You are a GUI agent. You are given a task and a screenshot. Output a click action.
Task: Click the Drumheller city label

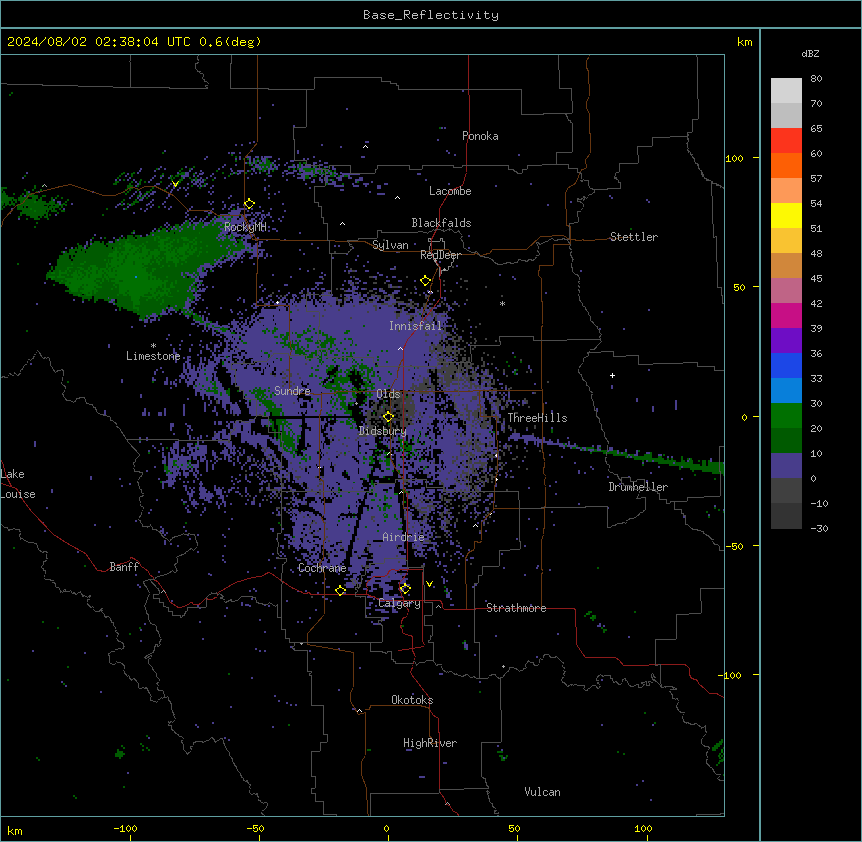(x=638, y=487)
